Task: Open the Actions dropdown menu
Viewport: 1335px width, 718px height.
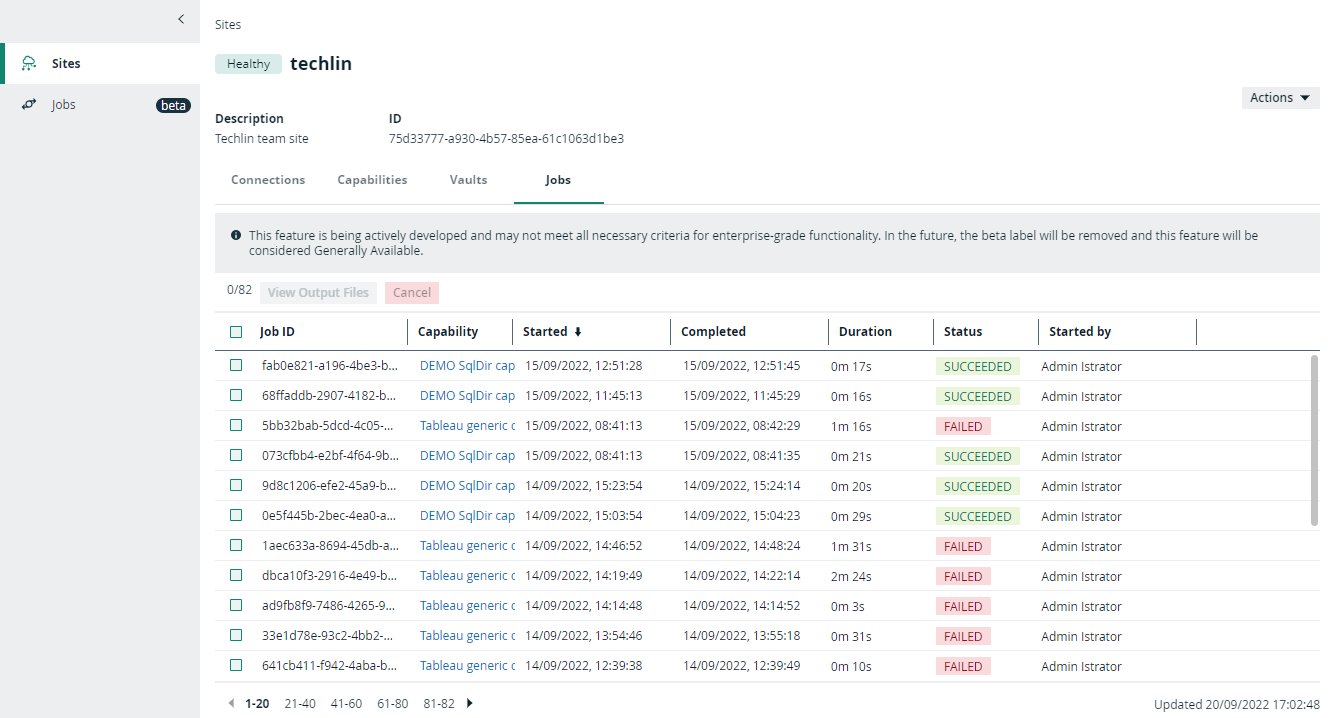Action: (x=1279, y=97)
